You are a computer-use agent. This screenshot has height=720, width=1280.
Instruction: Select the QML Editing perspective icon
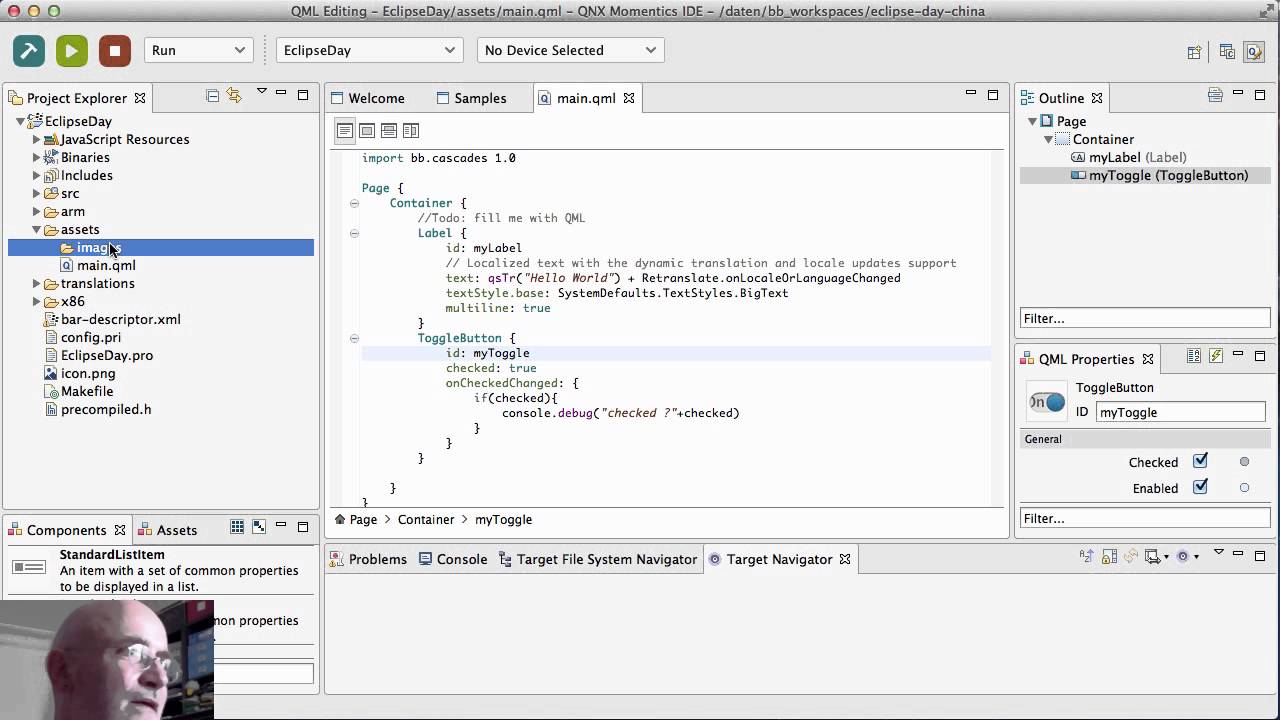point(1253,52)
